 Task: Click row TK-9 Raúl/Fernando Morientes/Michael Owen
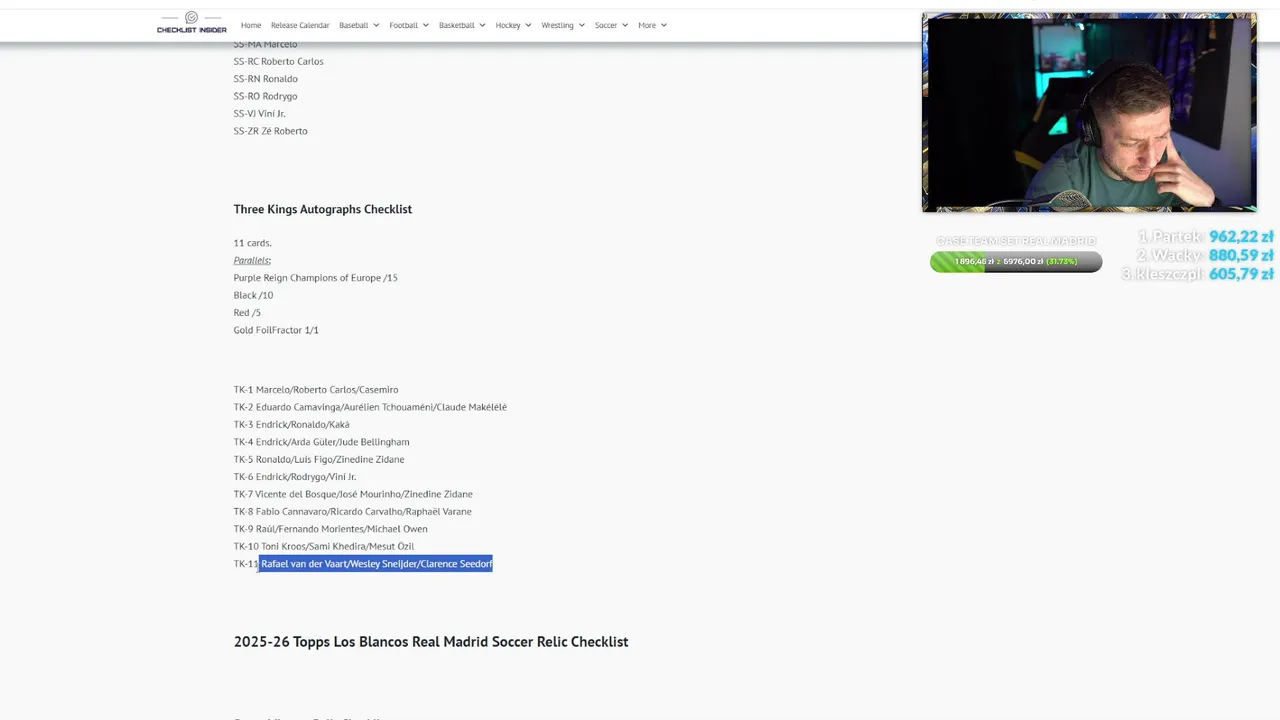coord(331,529)
